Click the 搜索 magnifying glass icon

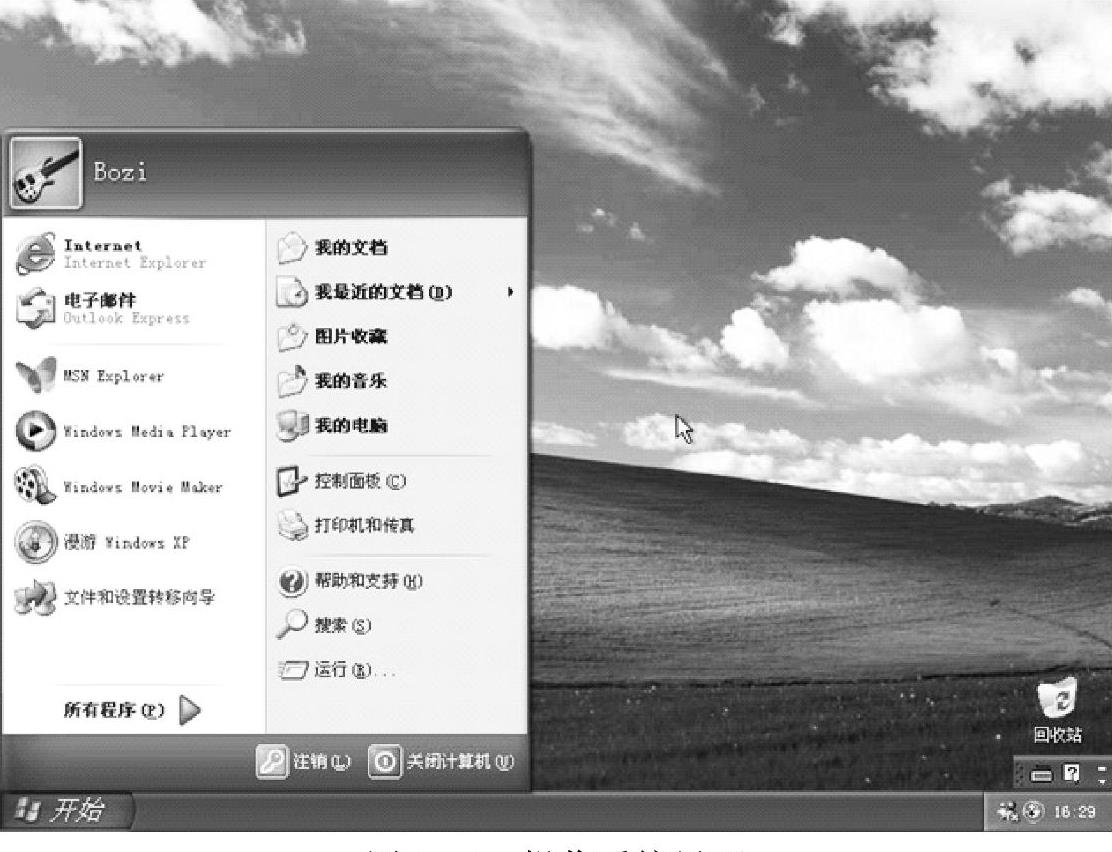click(291, 624)
